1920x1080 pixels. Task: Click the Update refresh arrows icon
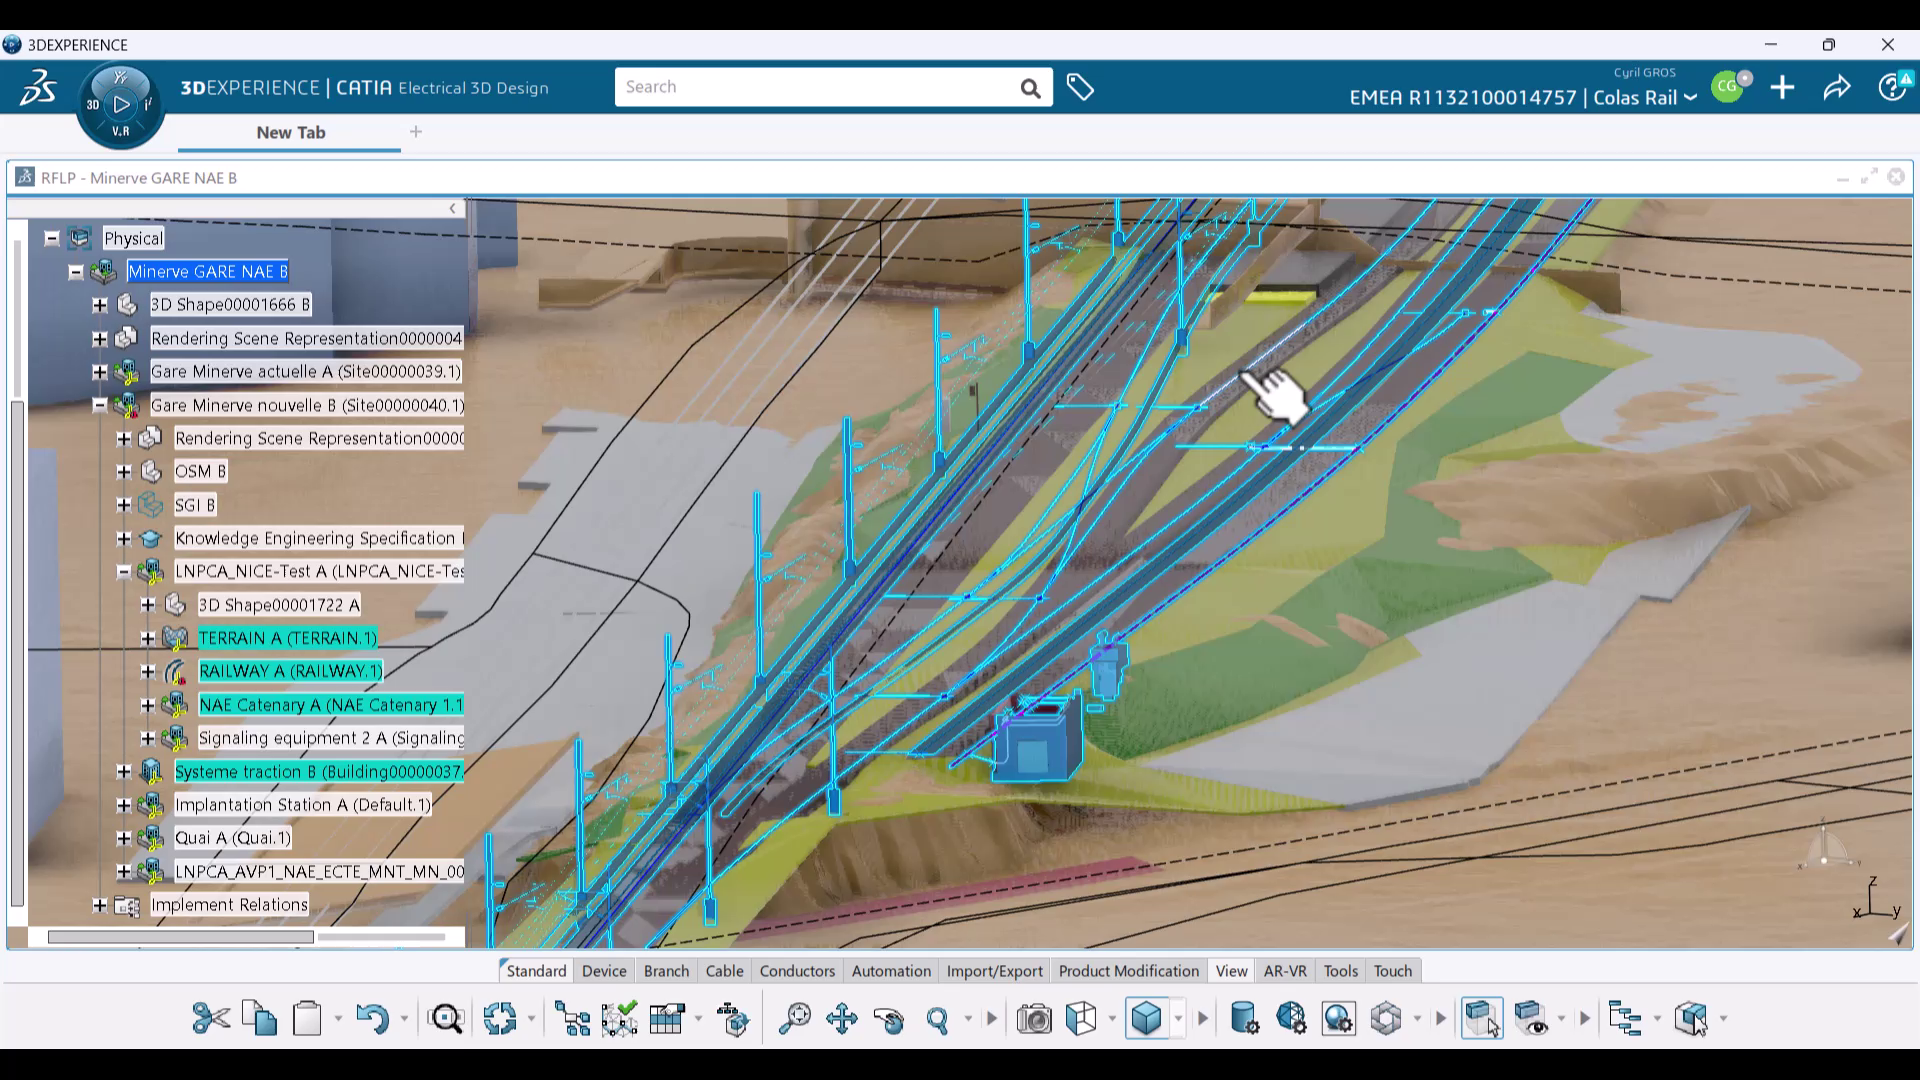click(499, 1018)
